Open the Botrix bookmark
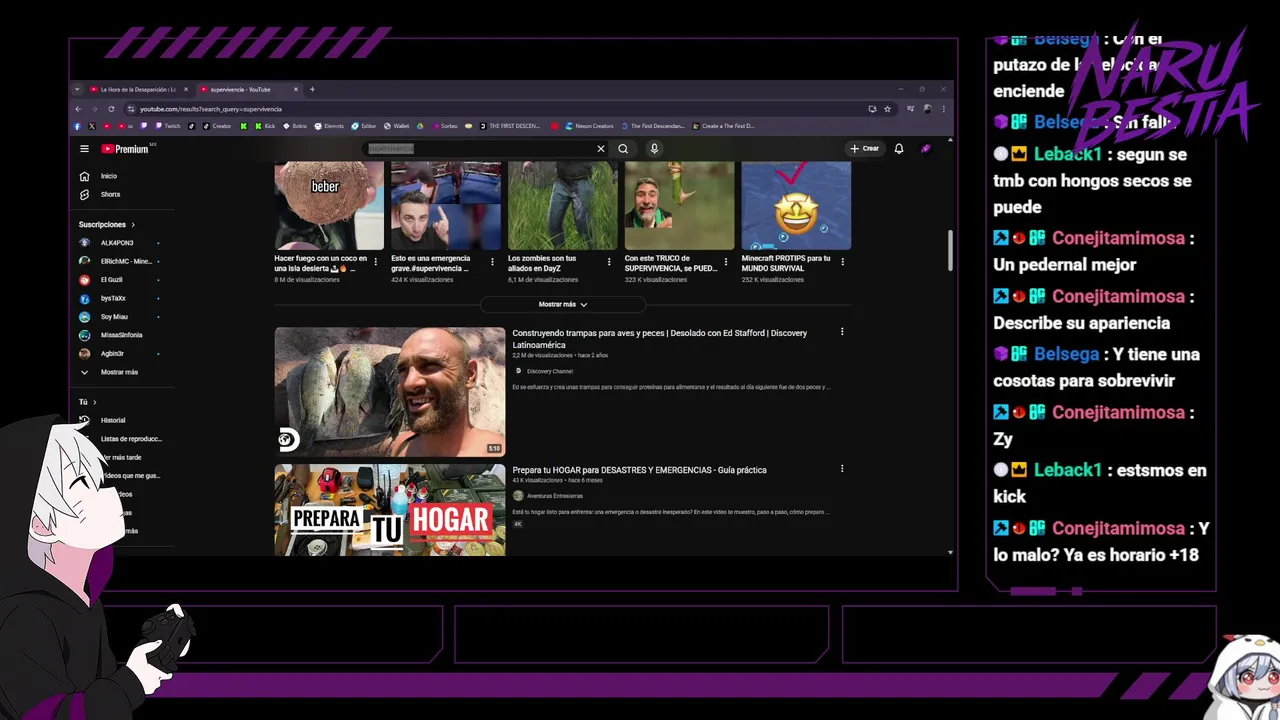1280x720 pixels. 295,126
